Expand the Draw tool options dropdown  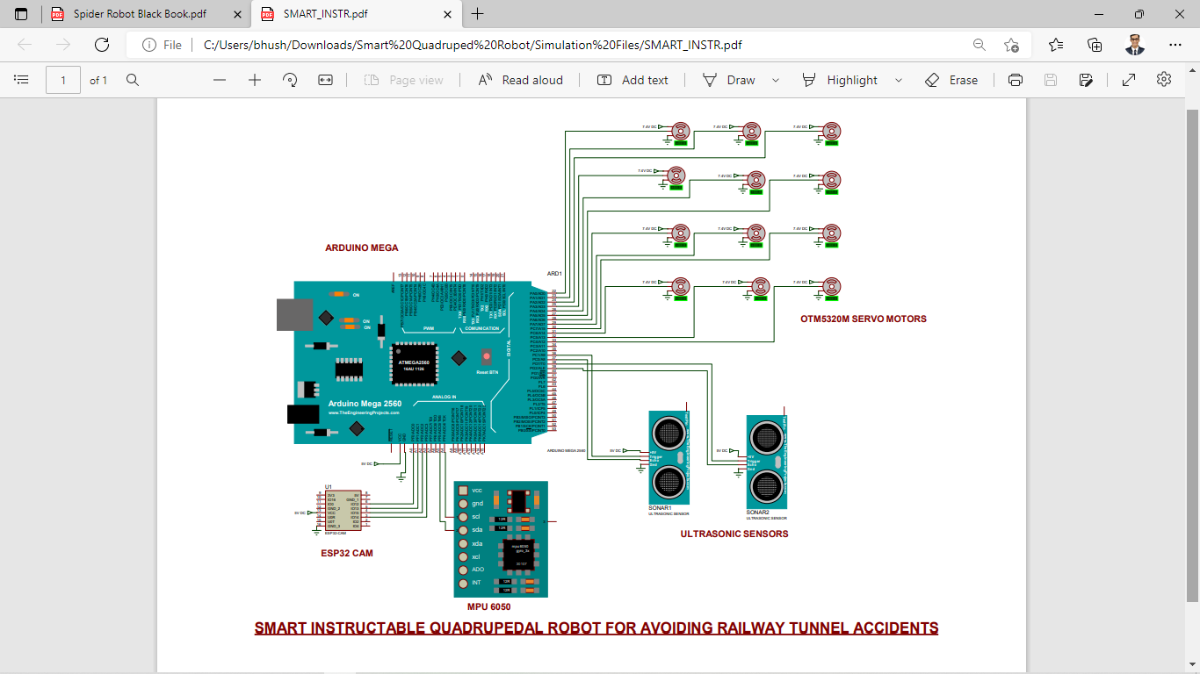click(x=776, y=80)
